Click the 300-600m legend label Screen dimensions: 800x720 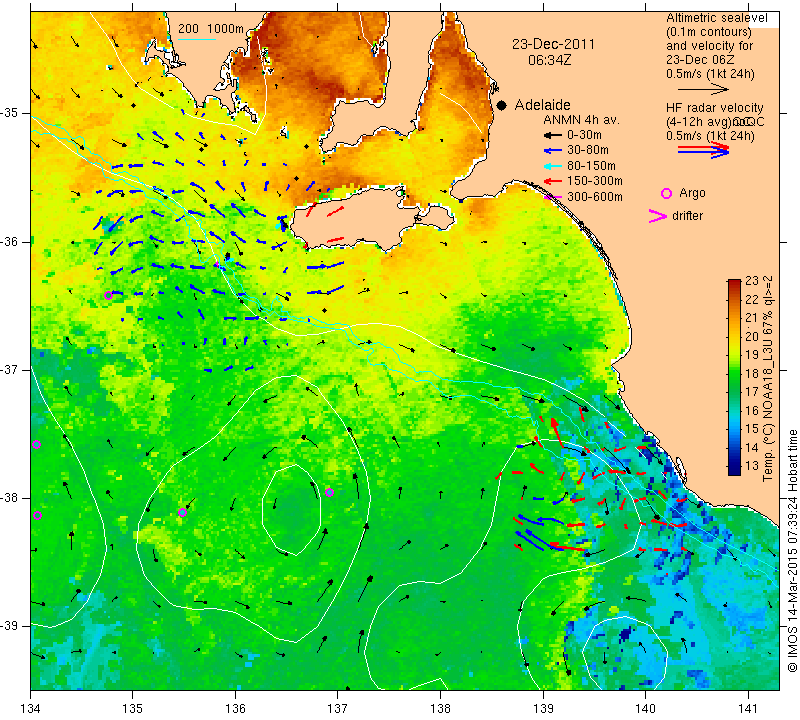(595, 196)
